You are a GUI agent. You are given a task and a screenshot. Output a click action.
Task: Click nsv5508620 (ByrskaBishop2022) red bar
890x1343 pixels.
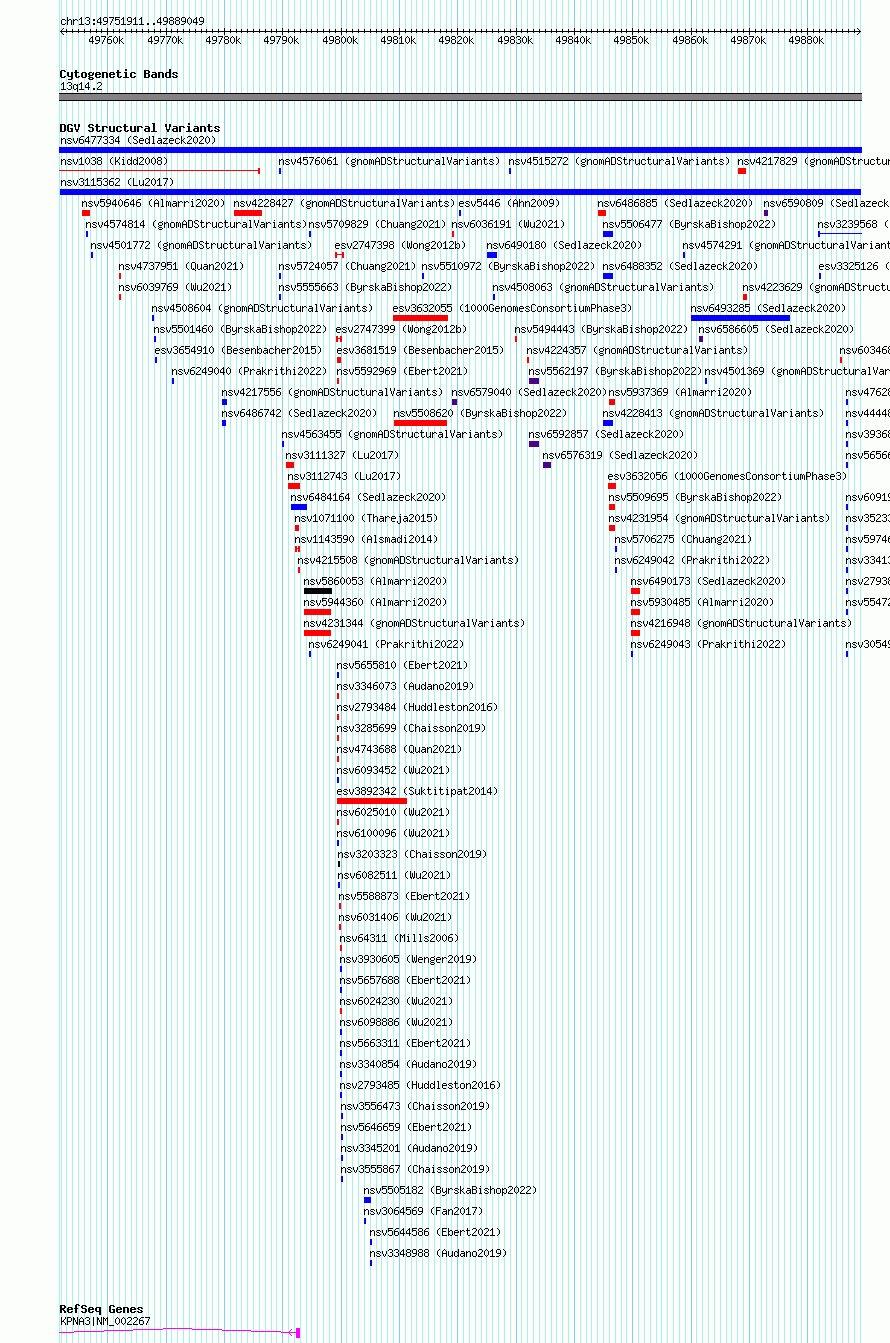[420, 423]
